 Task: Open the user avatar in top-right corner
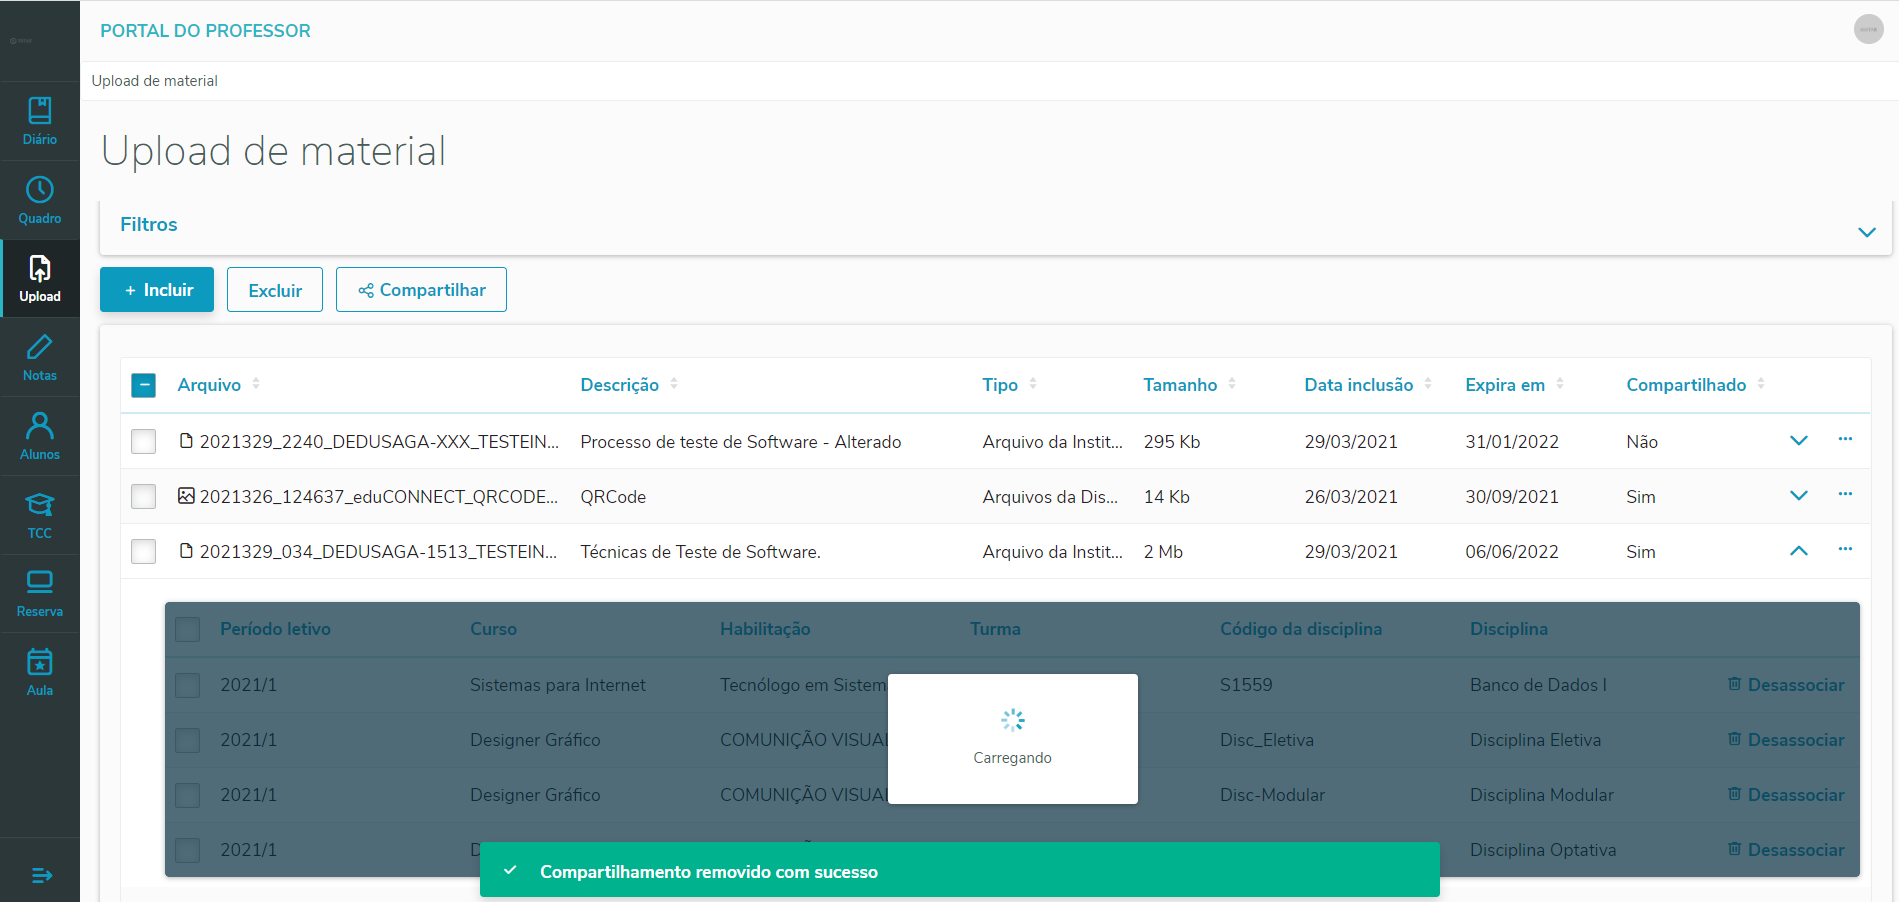point(1868,29)
